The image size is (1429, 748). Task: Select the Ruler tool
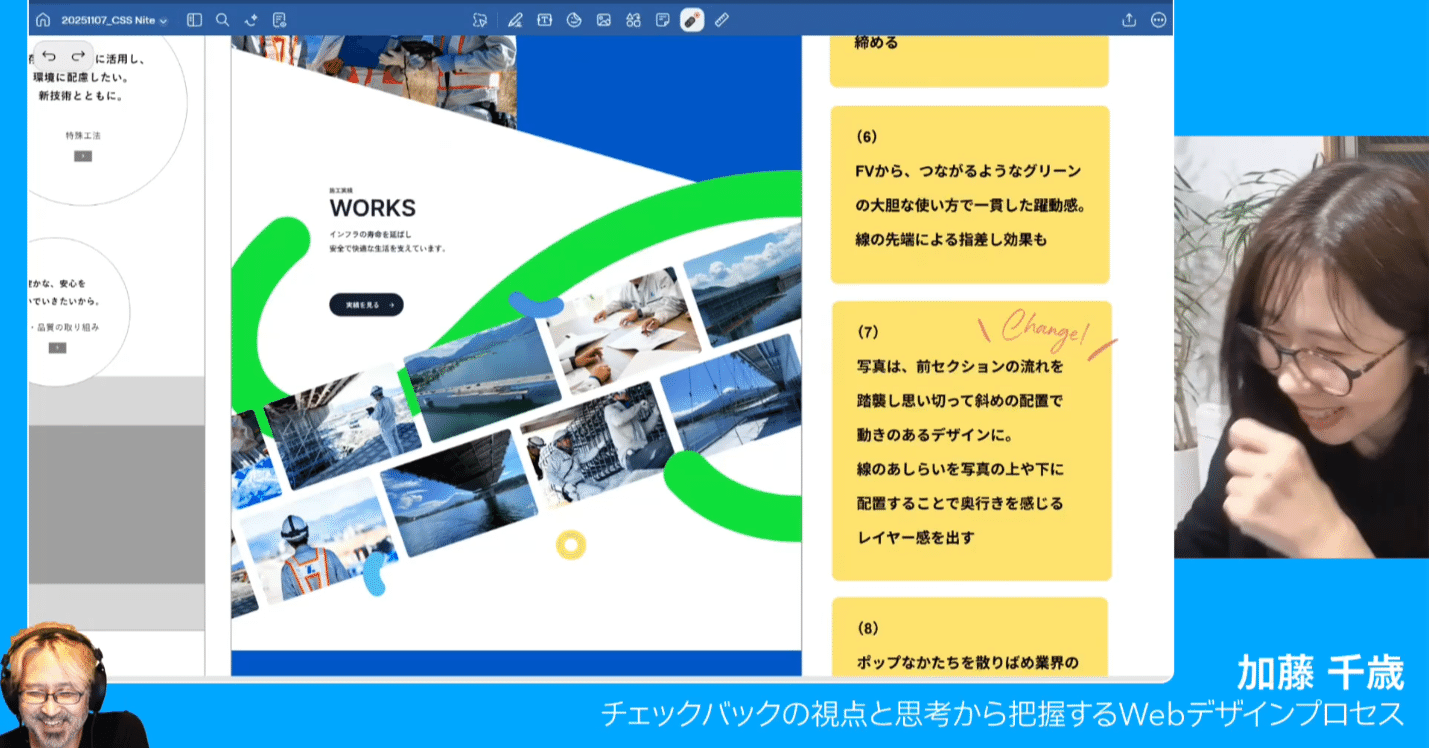click(x=721, y=19)
